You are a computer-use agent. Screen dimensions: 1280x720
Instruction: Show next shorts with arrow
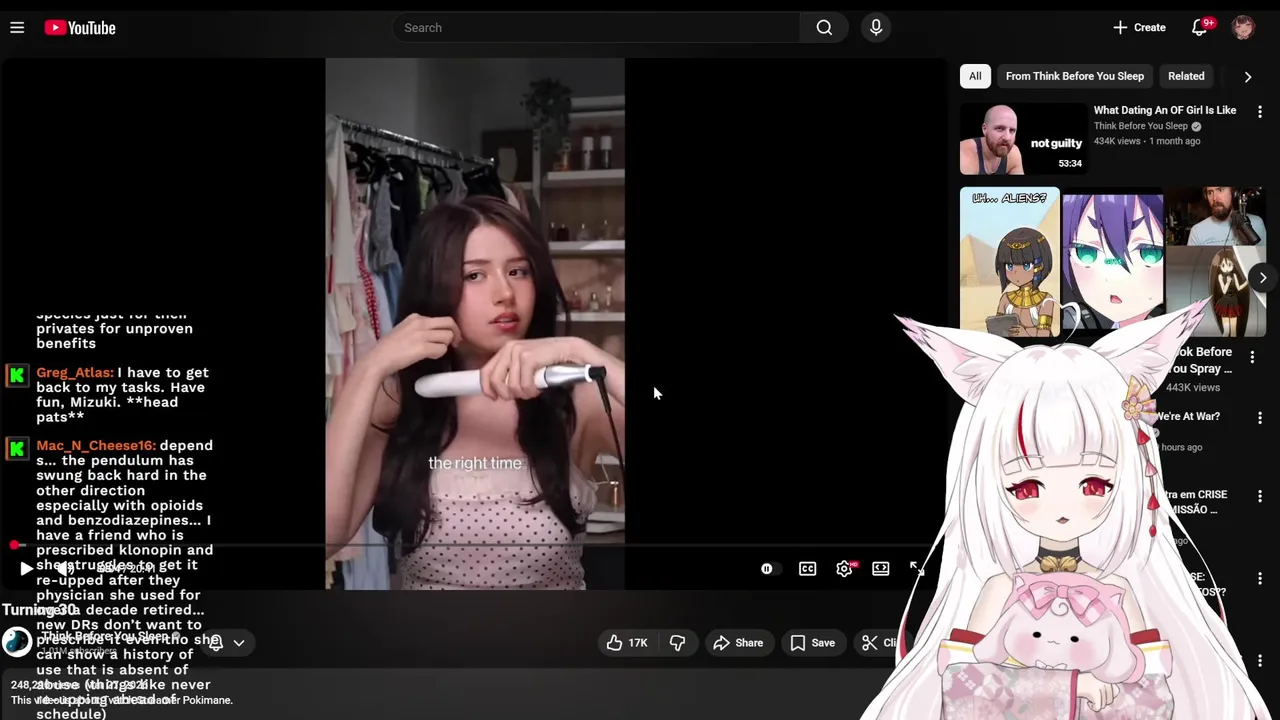click(x=1263, y=278)
